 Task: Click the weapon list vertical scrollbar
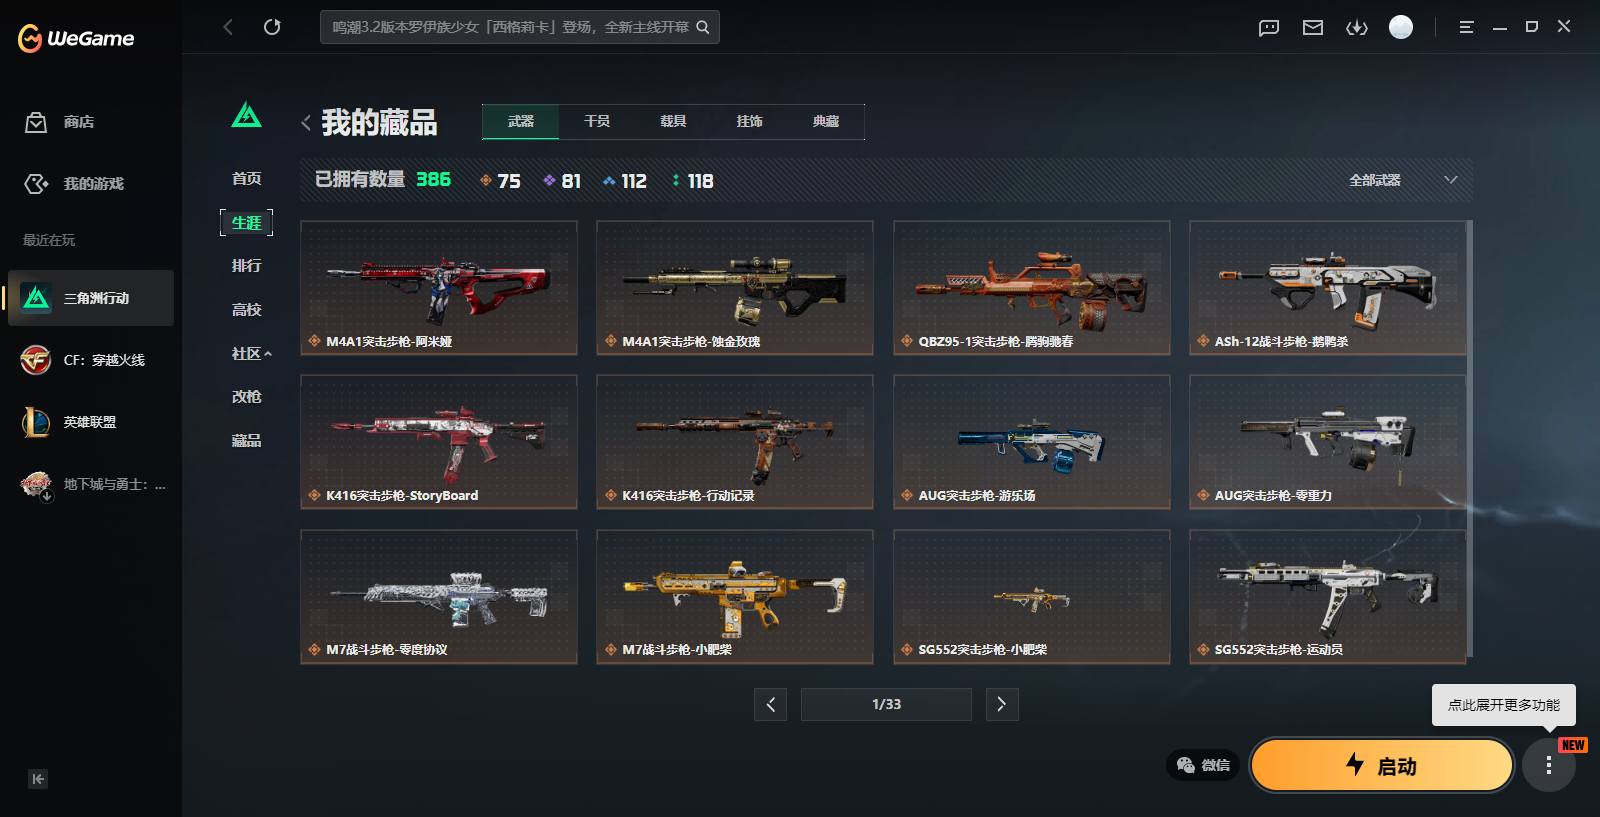pyautogui.click(x=1469, y=440)
